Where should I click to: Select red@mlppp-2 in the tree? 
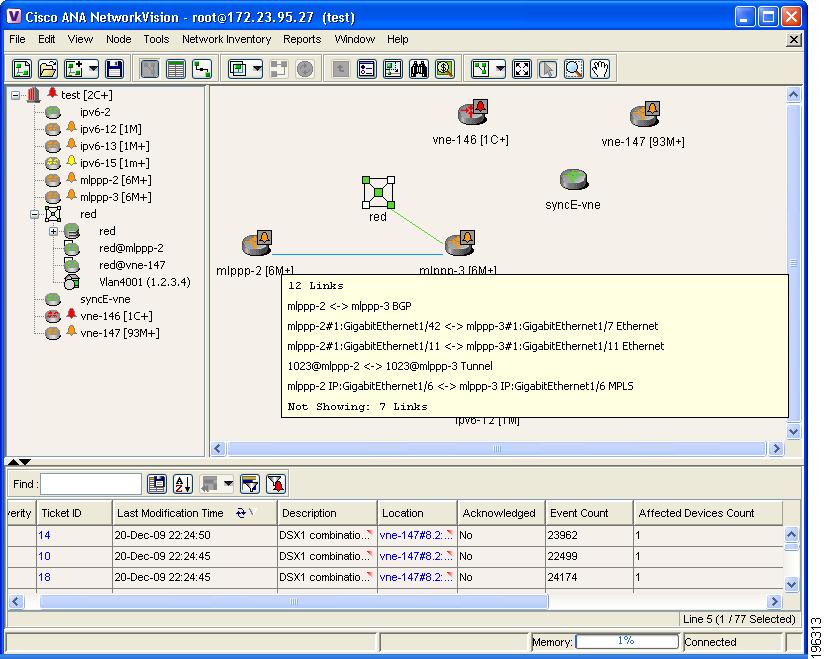131,248
